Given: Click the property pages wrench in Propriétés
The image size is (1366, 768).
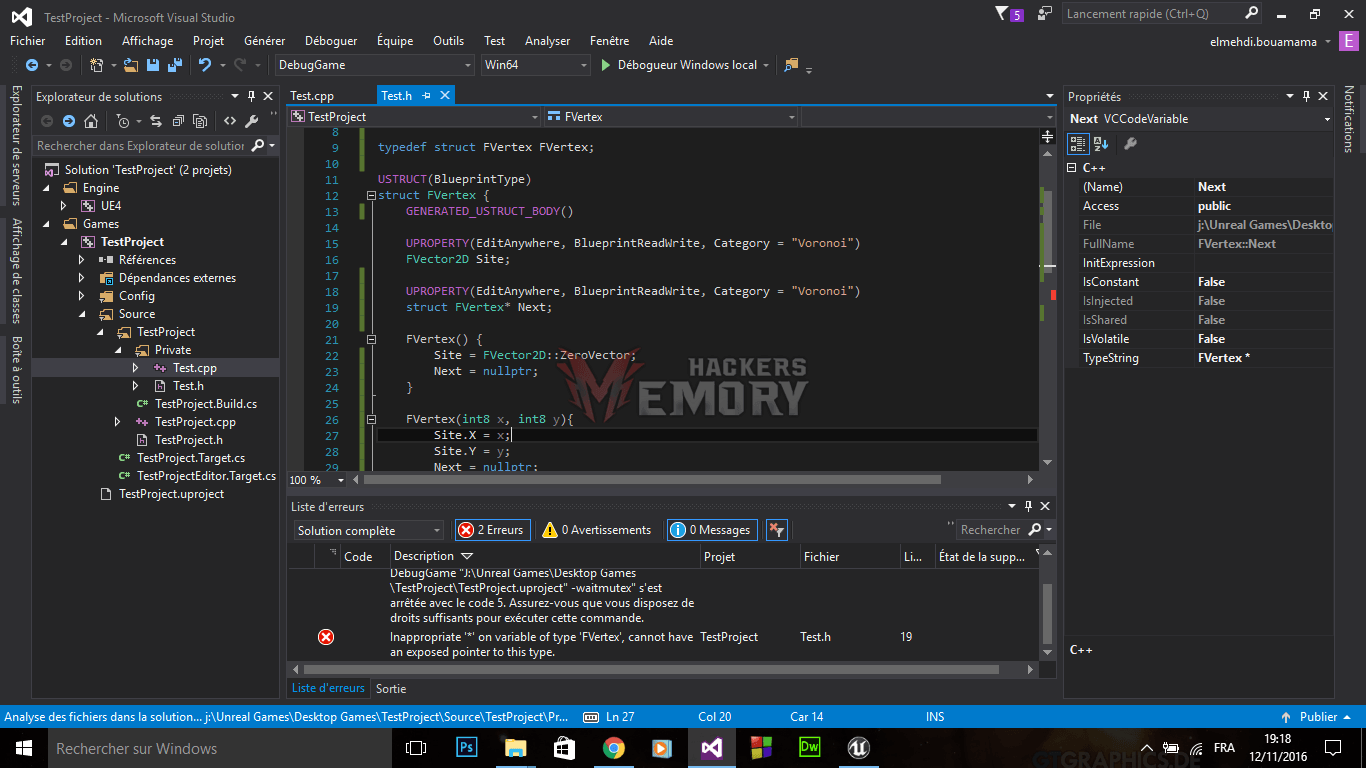Looking at the screenshot, I should (x=1130, y=144).
